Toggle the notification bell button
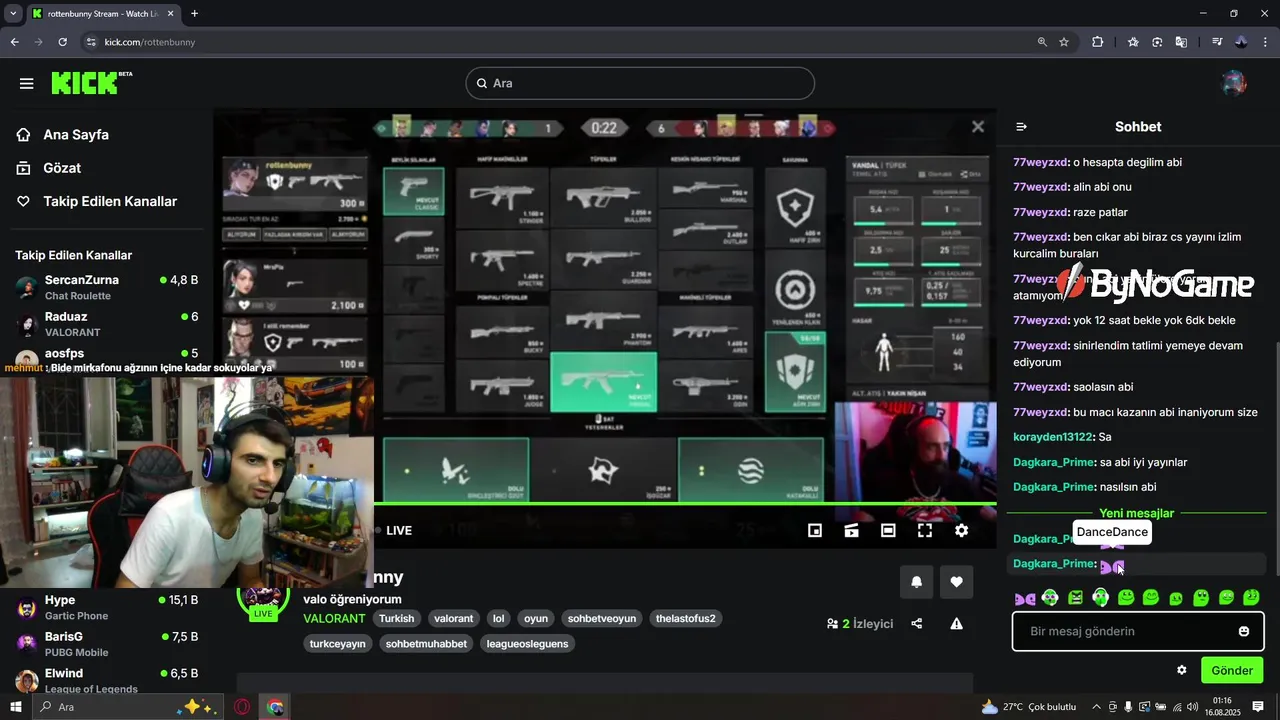This screenshot has height=720, width=1280. 916,582
